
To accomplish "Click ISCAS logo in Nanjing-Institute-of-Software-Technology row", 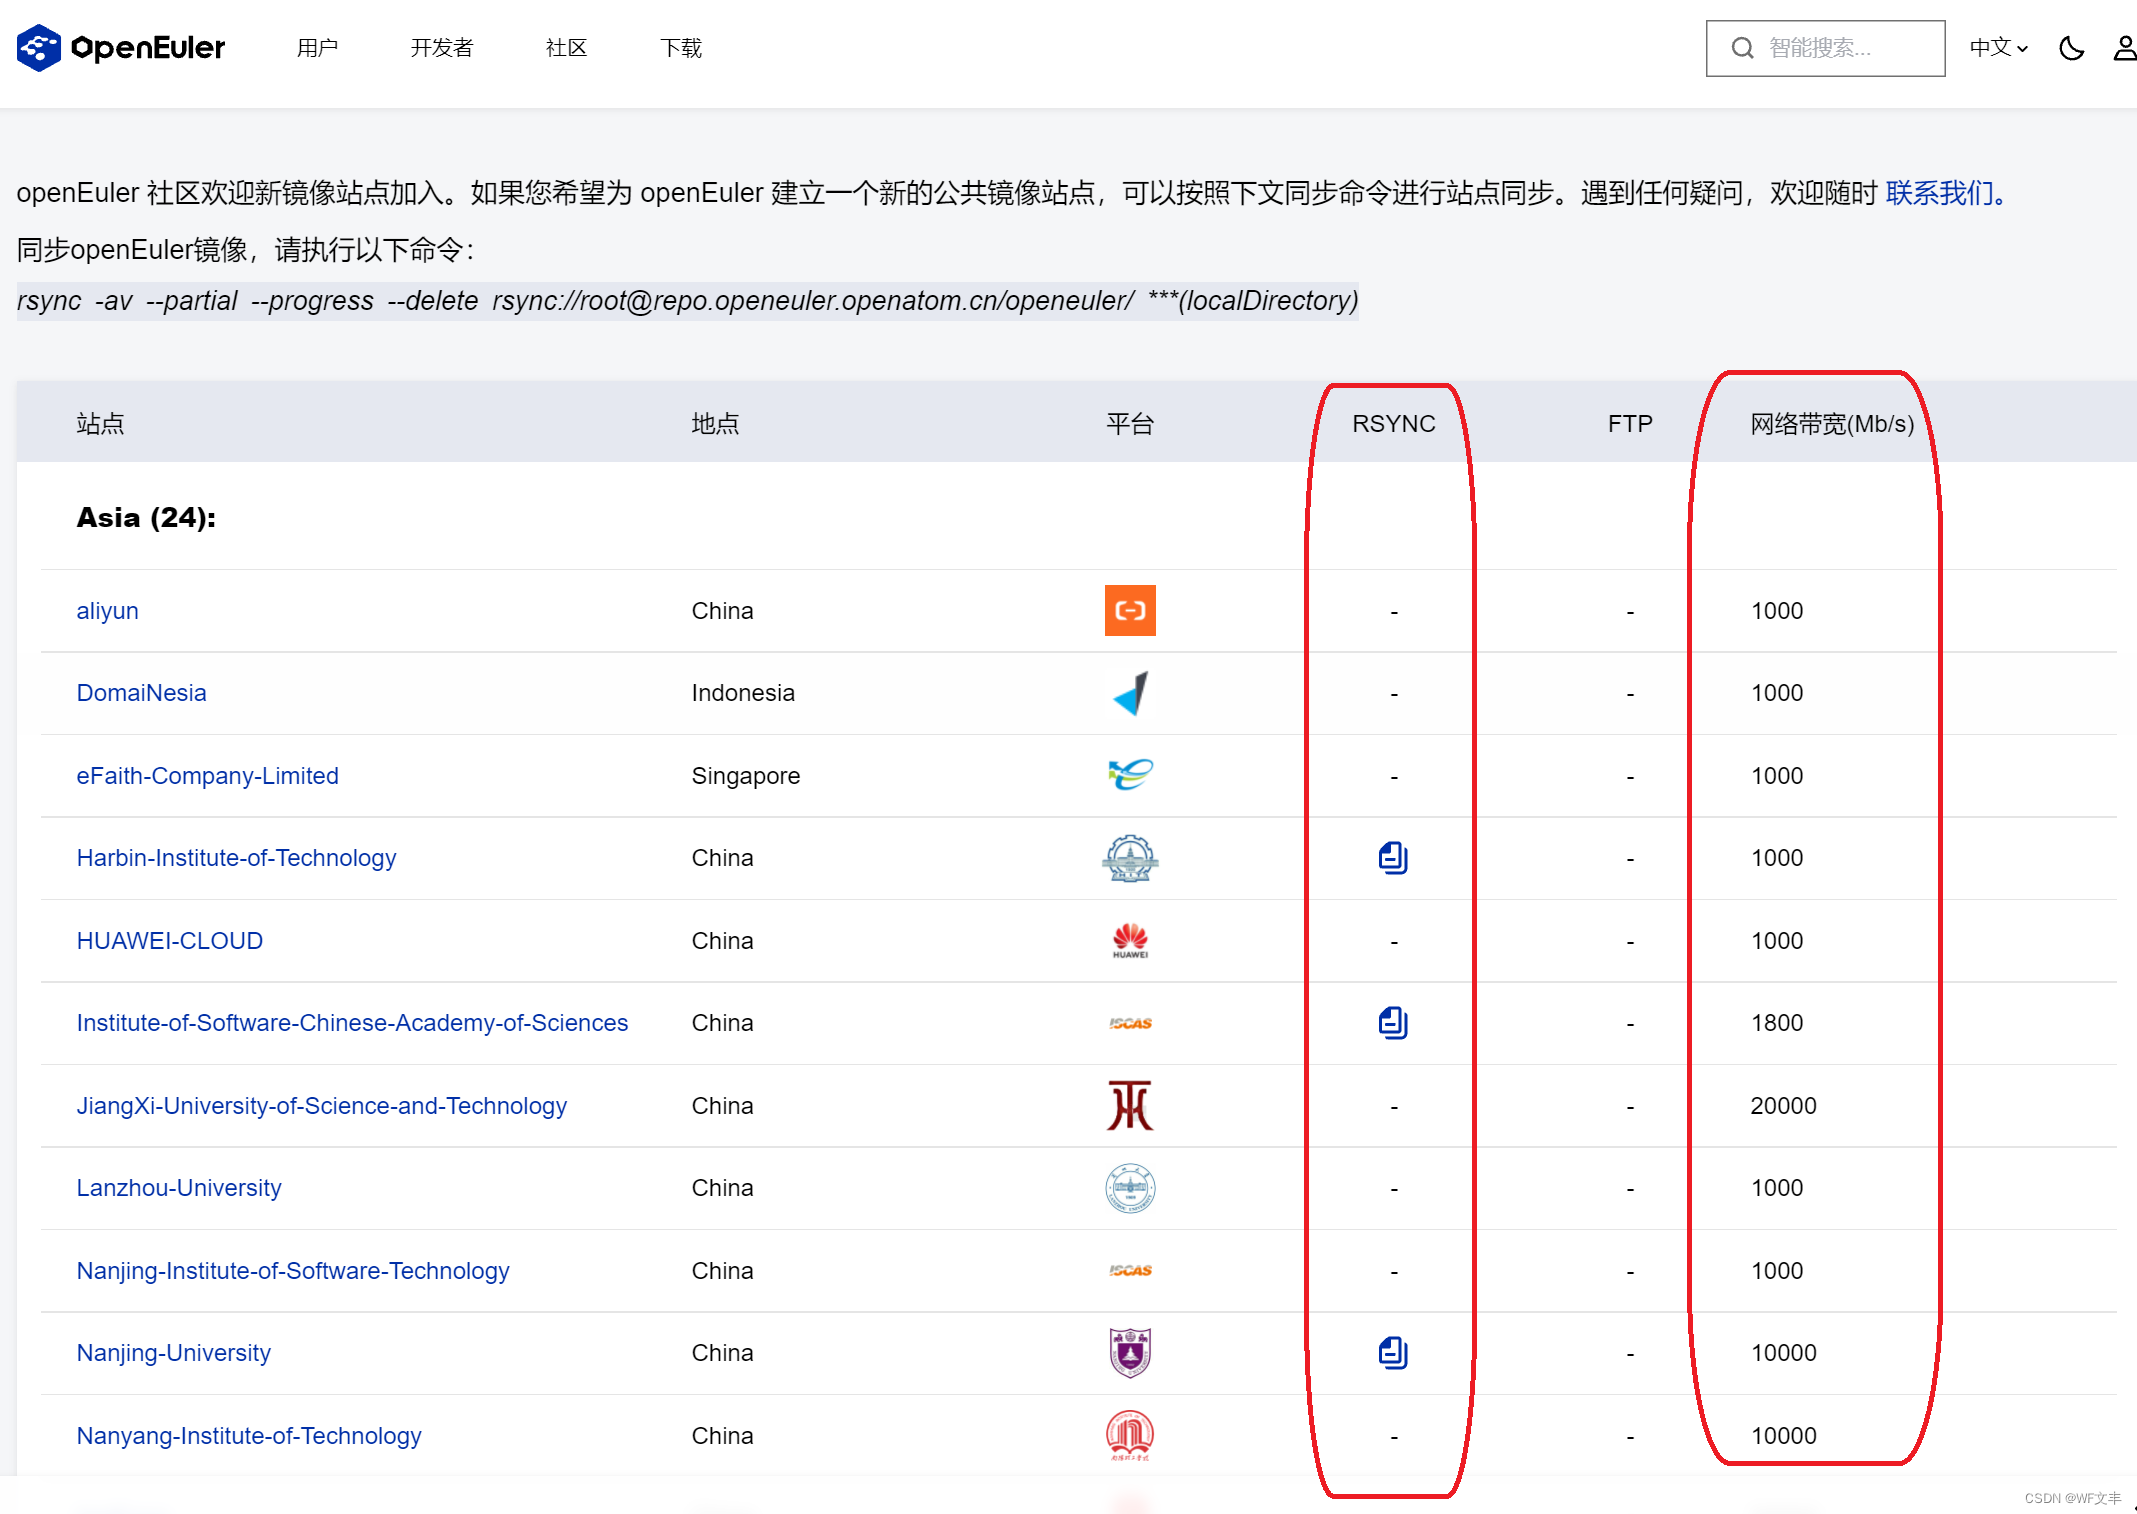I will pyautogui.click(x=1130, y=1271).
